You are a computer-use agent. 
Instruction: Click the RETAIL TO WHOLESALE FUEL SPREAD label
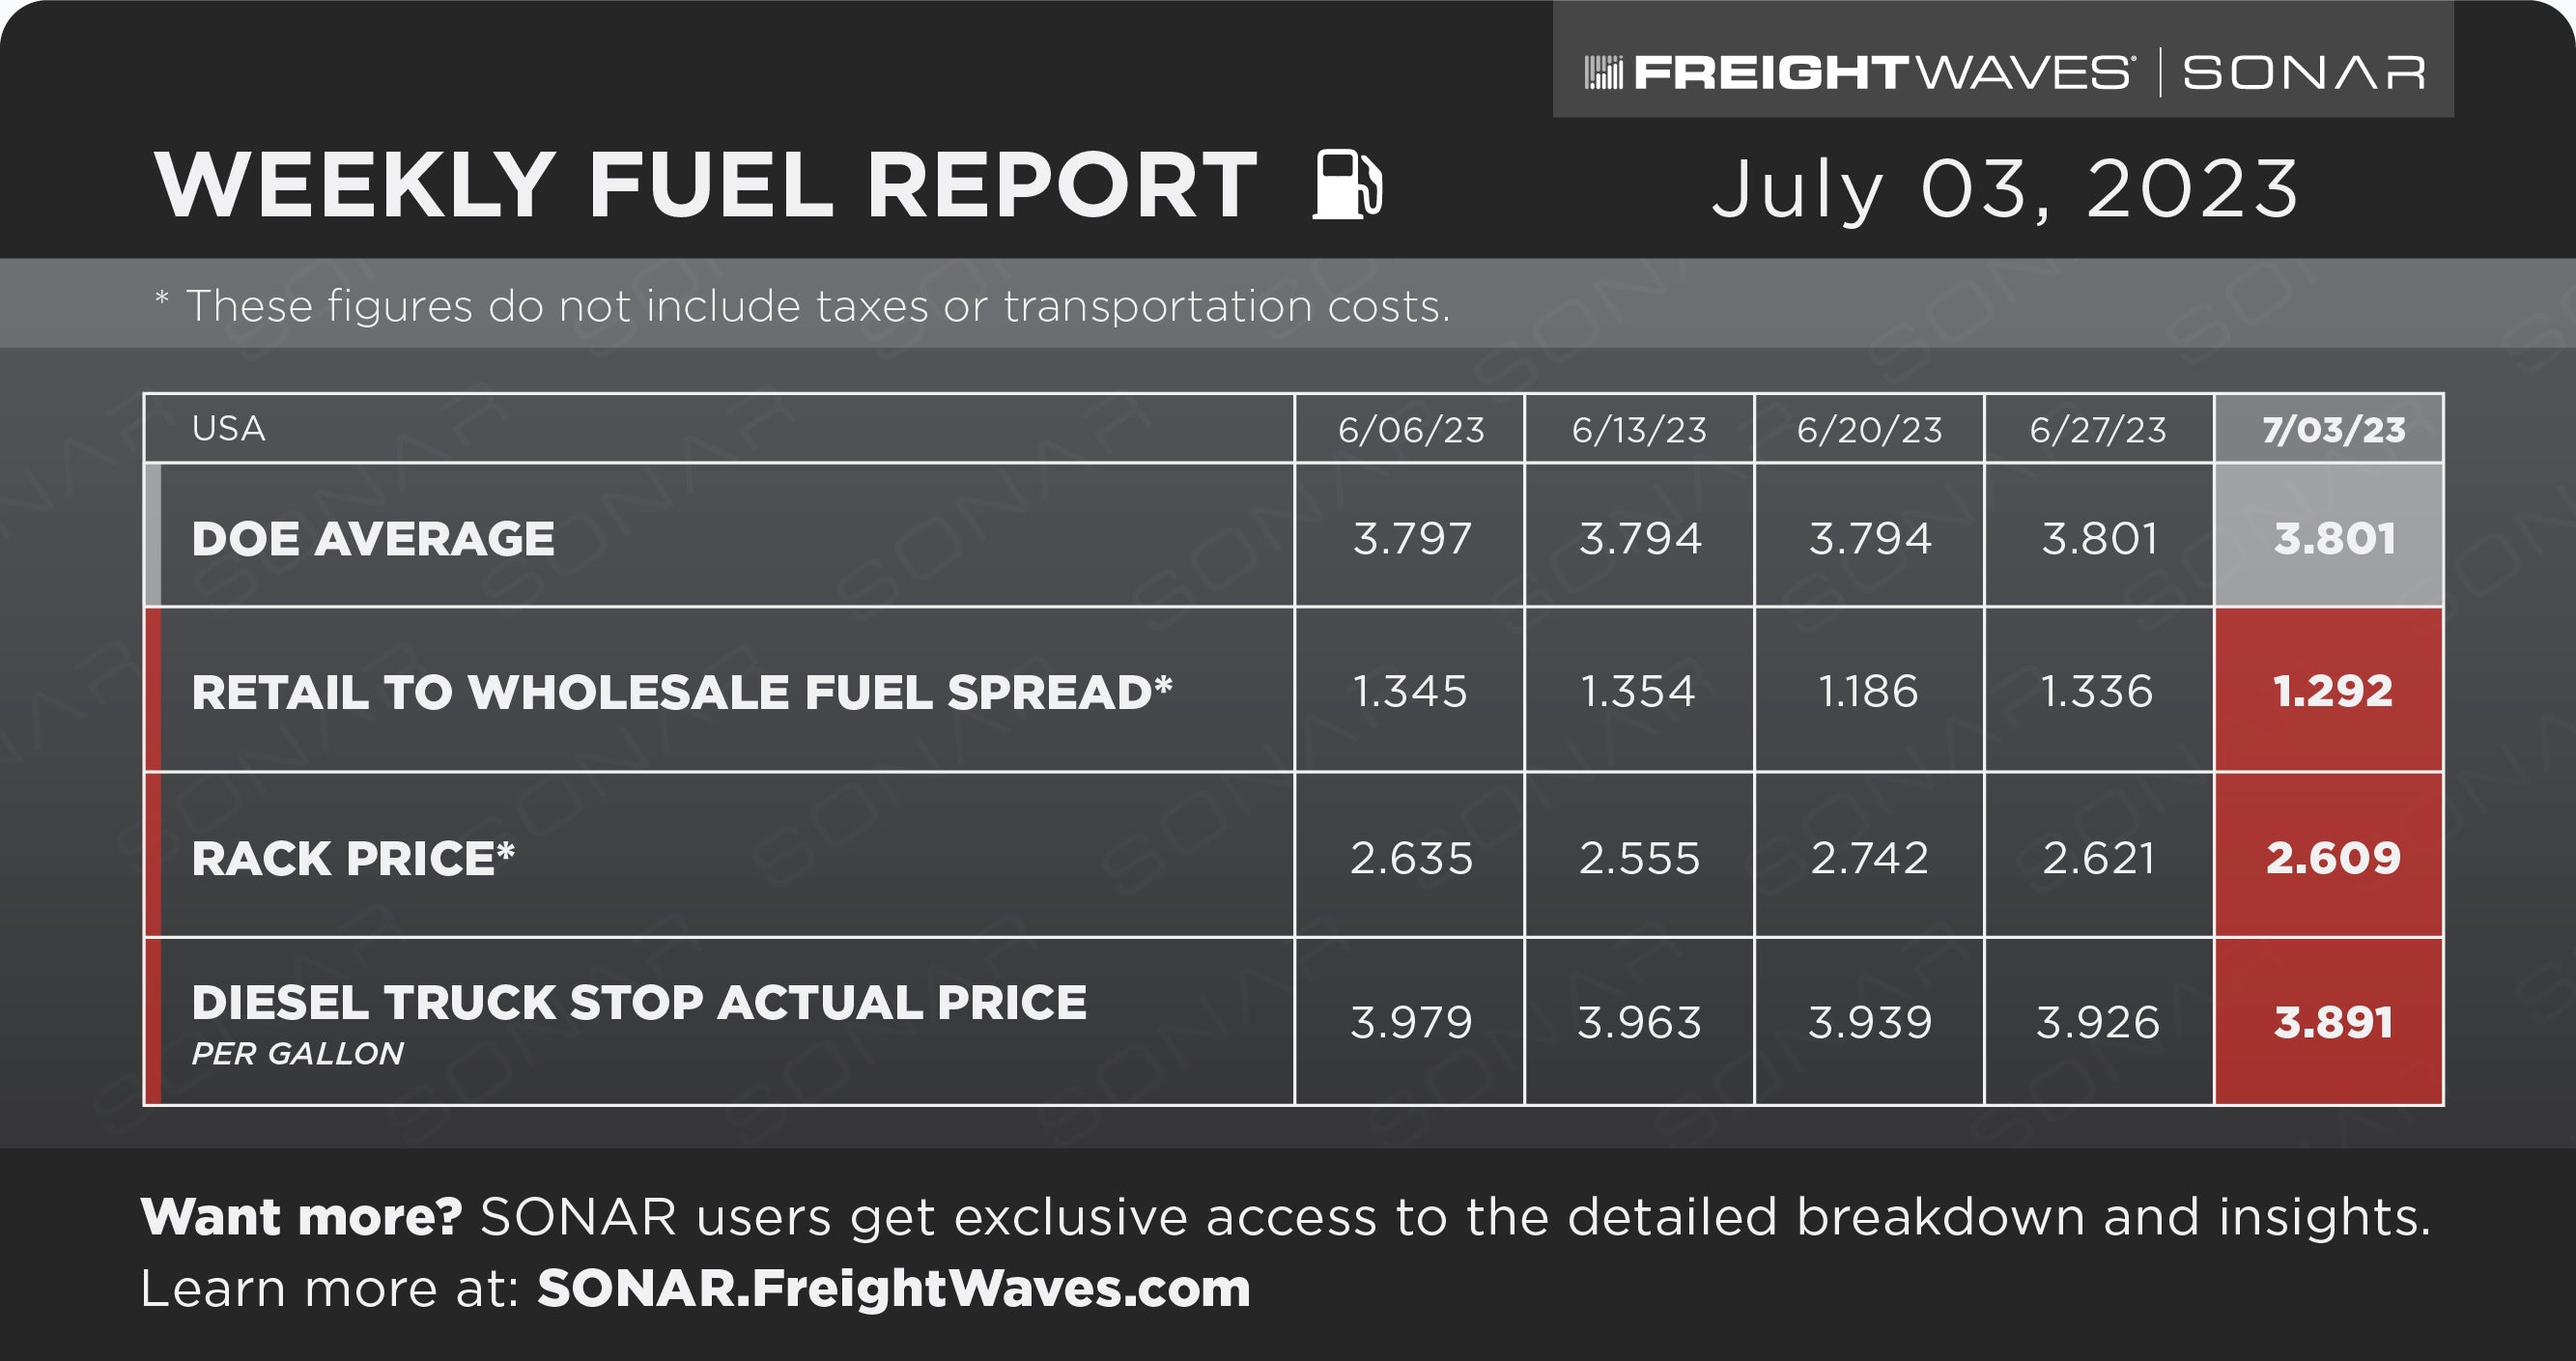[x=682, y=692]
